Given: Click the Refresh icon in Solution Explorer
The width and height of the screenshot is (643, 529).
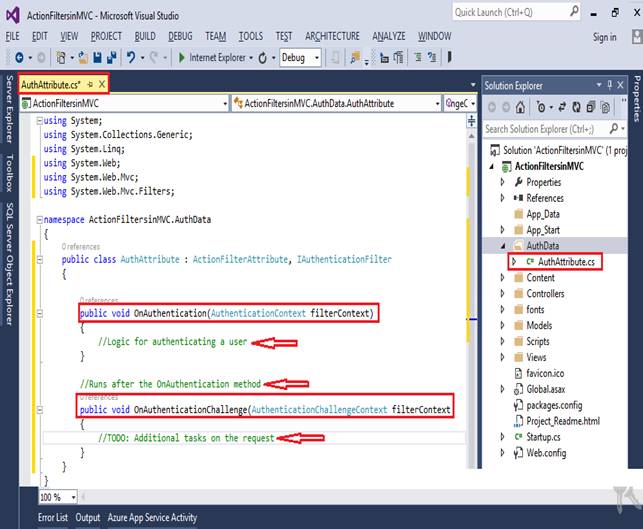Looking at the screenshot, I should point(576,107).
